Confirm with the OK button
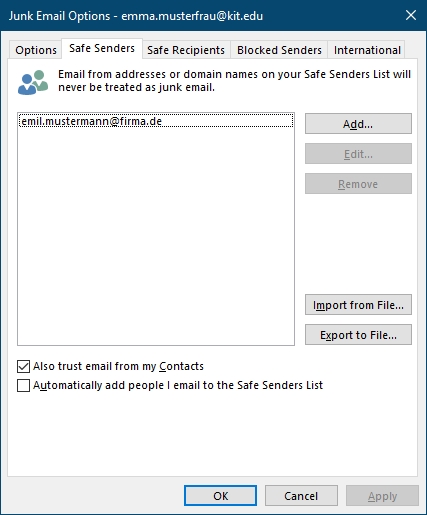 coord(220,496)
